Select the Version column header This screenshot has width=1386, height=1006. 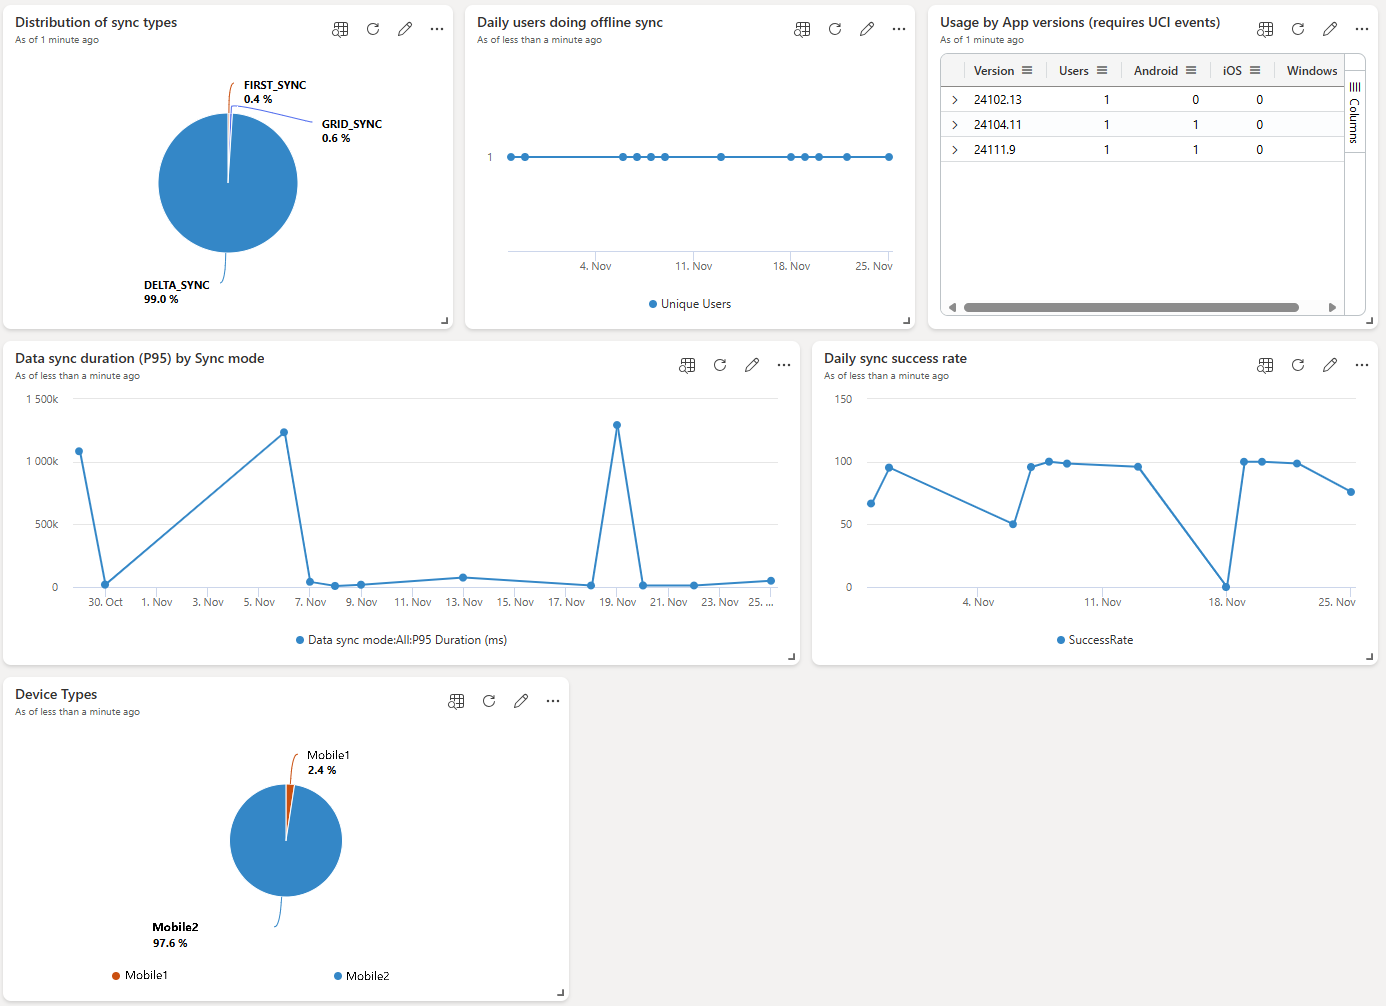click(995, 70)
